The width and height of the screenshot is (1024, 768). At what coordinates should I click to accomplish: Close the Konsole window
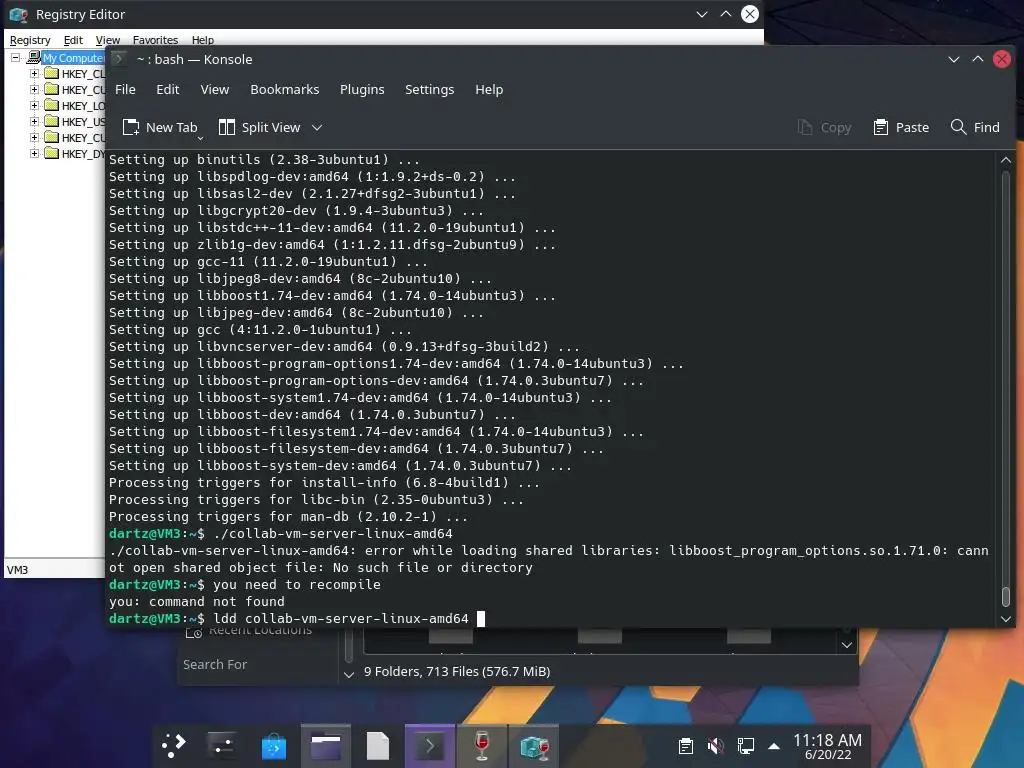coord(1002,59)
